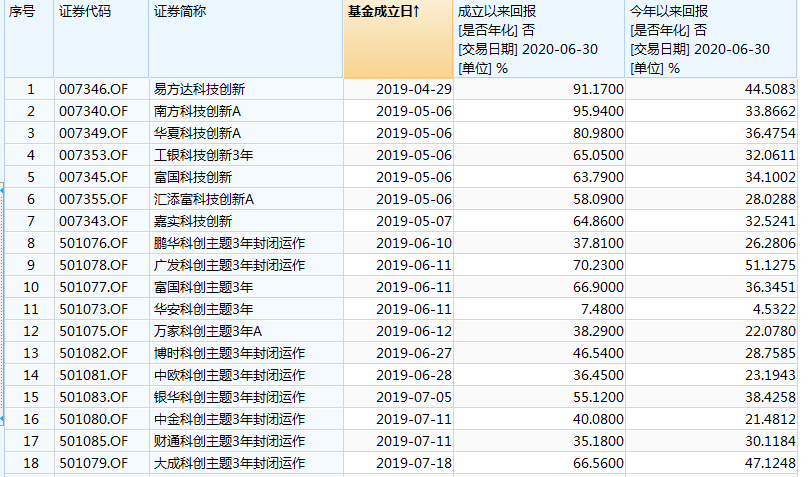Image resolution: width=812 pixels, height=477 pixels.
Task: Select 财通科创主题3年封闭运作 fund name
Action: click(x=229, y=441)
